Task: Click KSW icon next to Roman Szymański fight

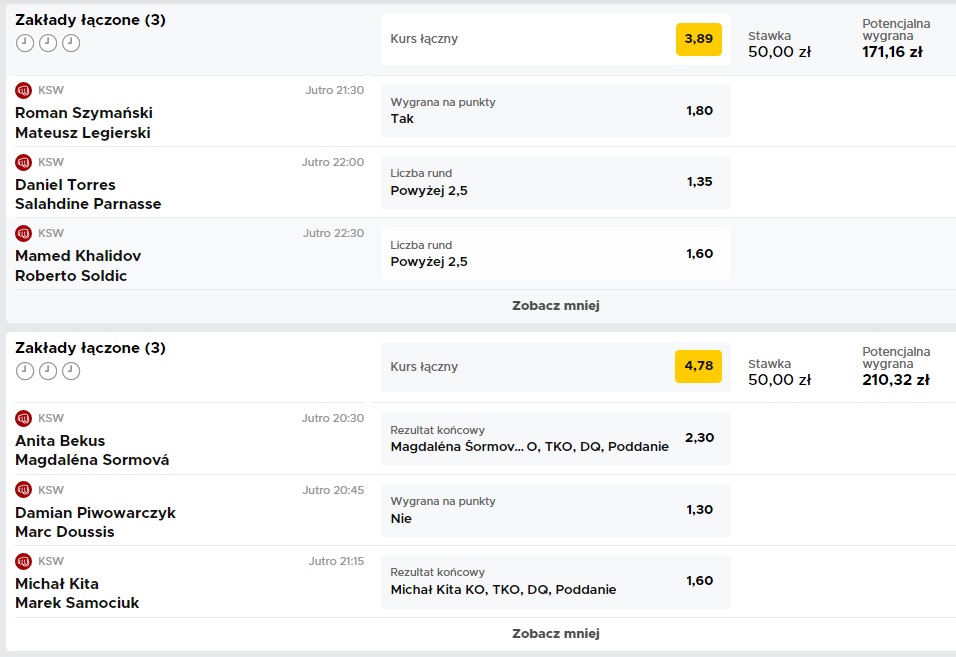Action: (x=23, y=90)
